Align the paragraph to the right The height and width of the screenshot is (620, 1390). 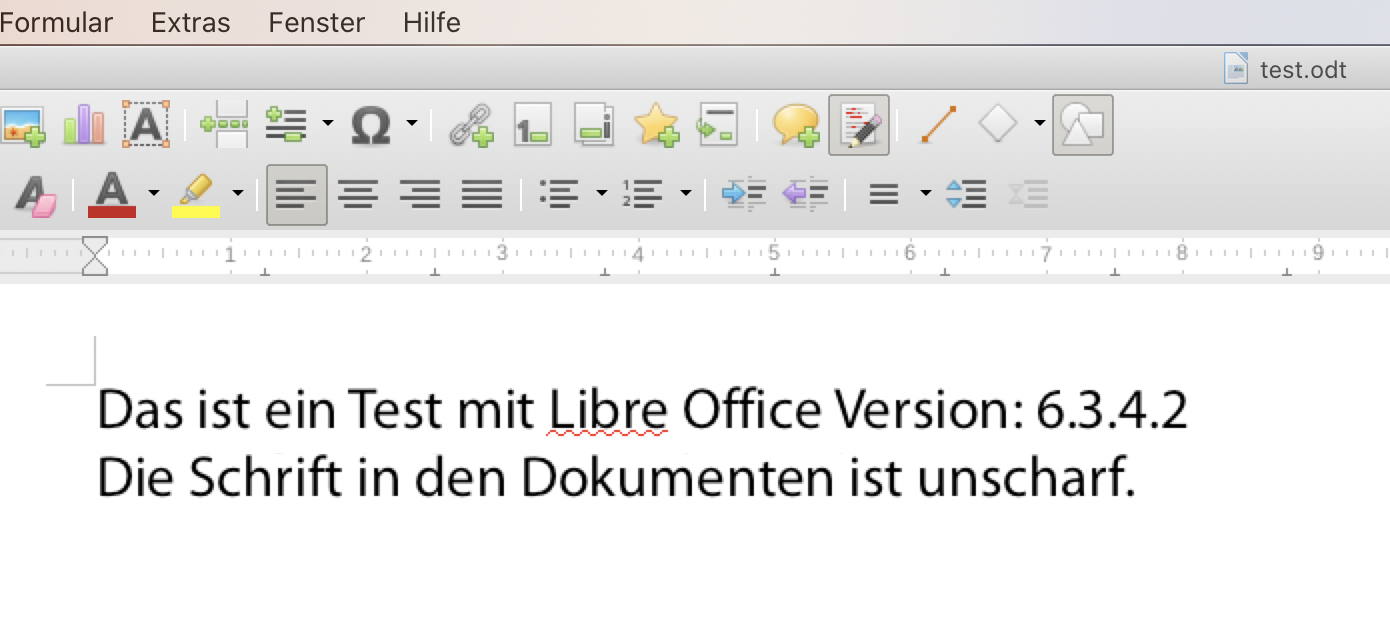click(420, 194)
